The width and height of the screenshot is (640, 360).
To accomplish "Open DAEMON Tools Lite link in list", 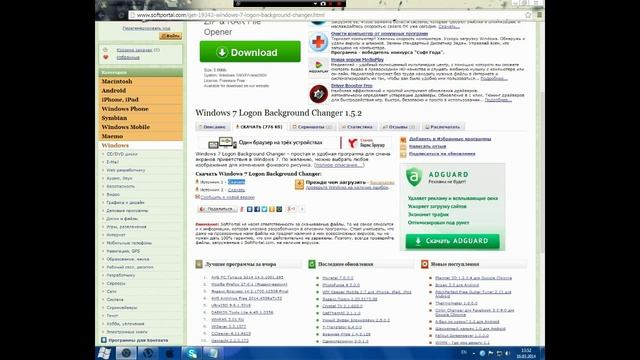I will pos(242,313).
